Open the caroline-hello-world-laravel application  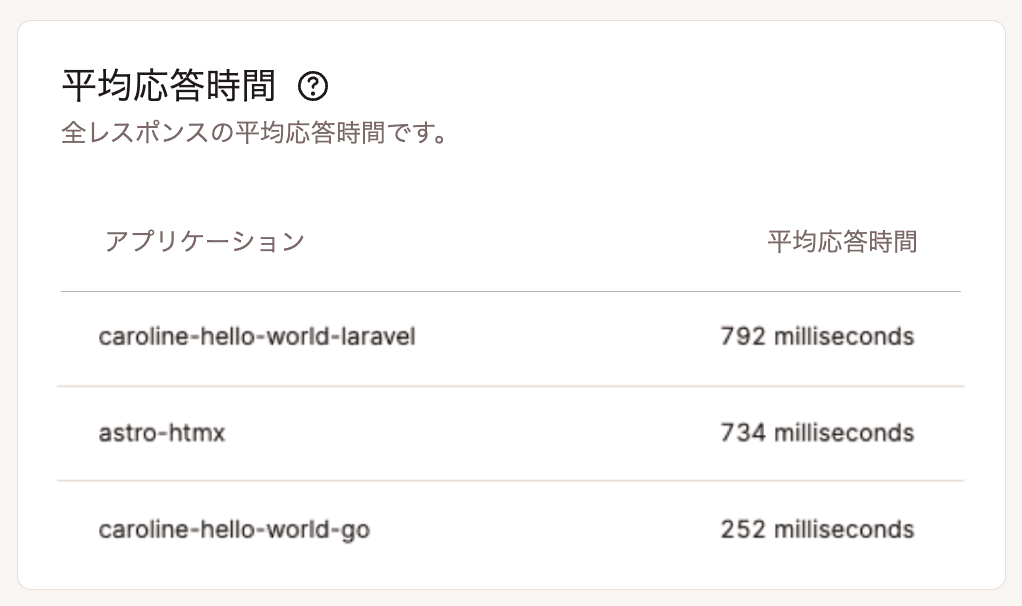257,336
